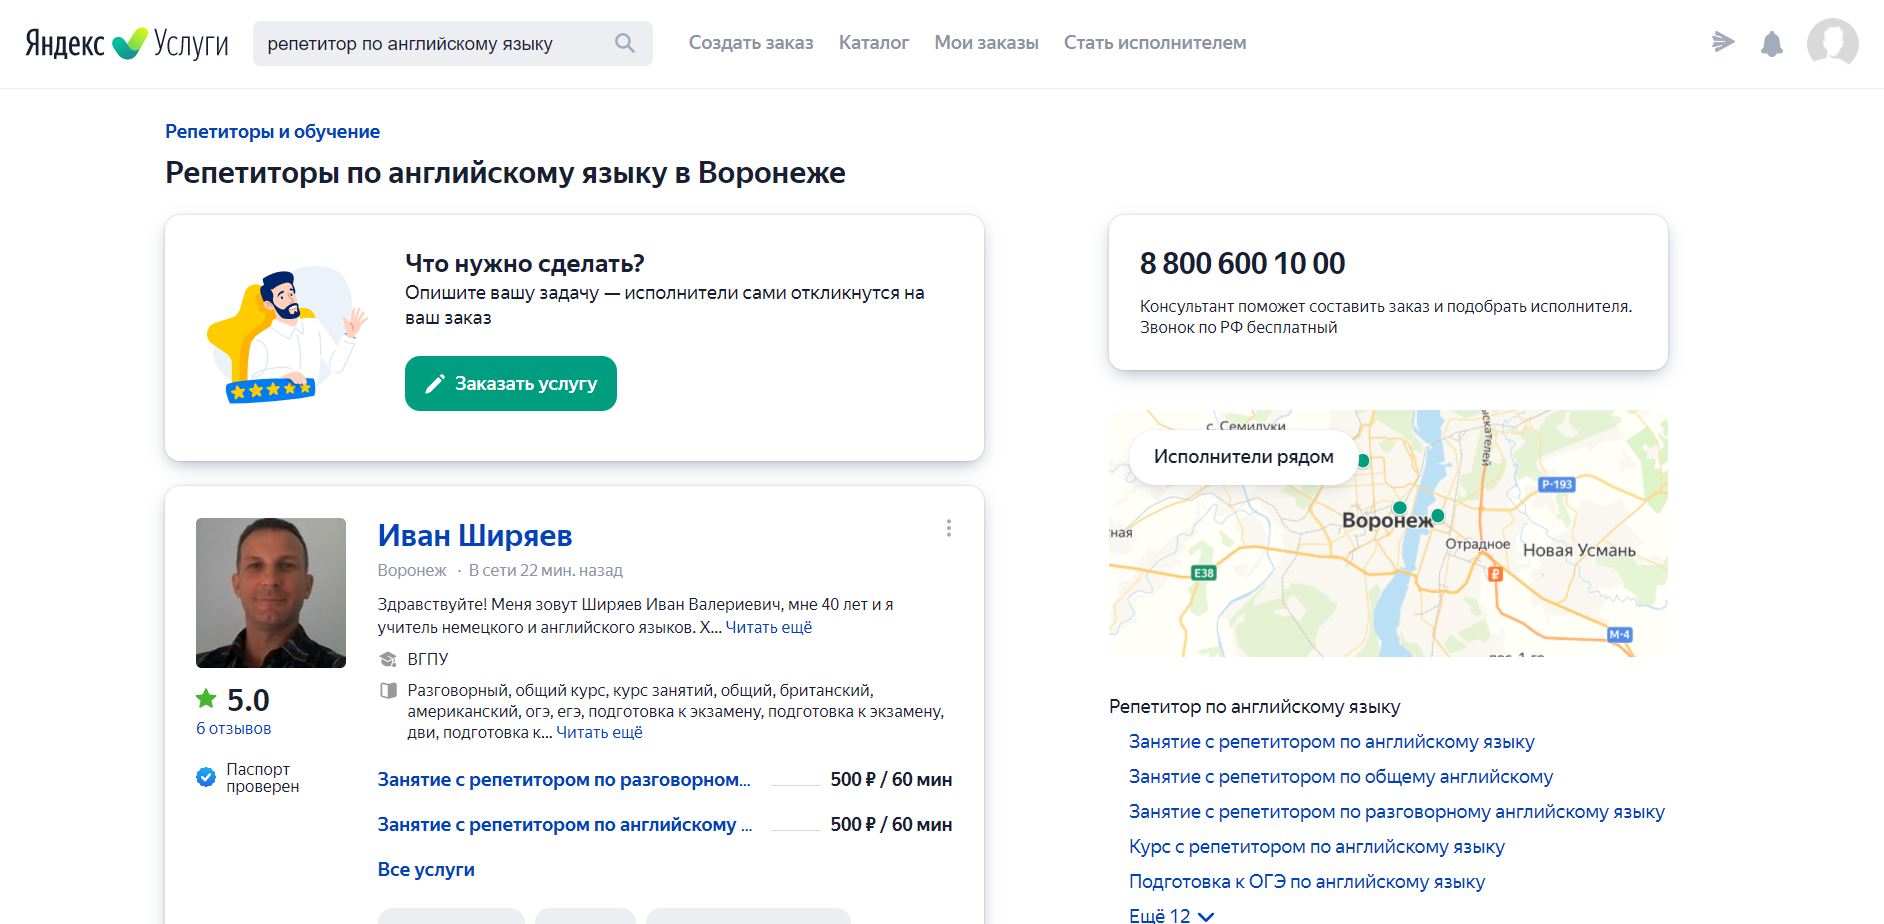Click the Яндекс Услуги logo
This screenshot has height=924, width=1884.
coord(127,43)
